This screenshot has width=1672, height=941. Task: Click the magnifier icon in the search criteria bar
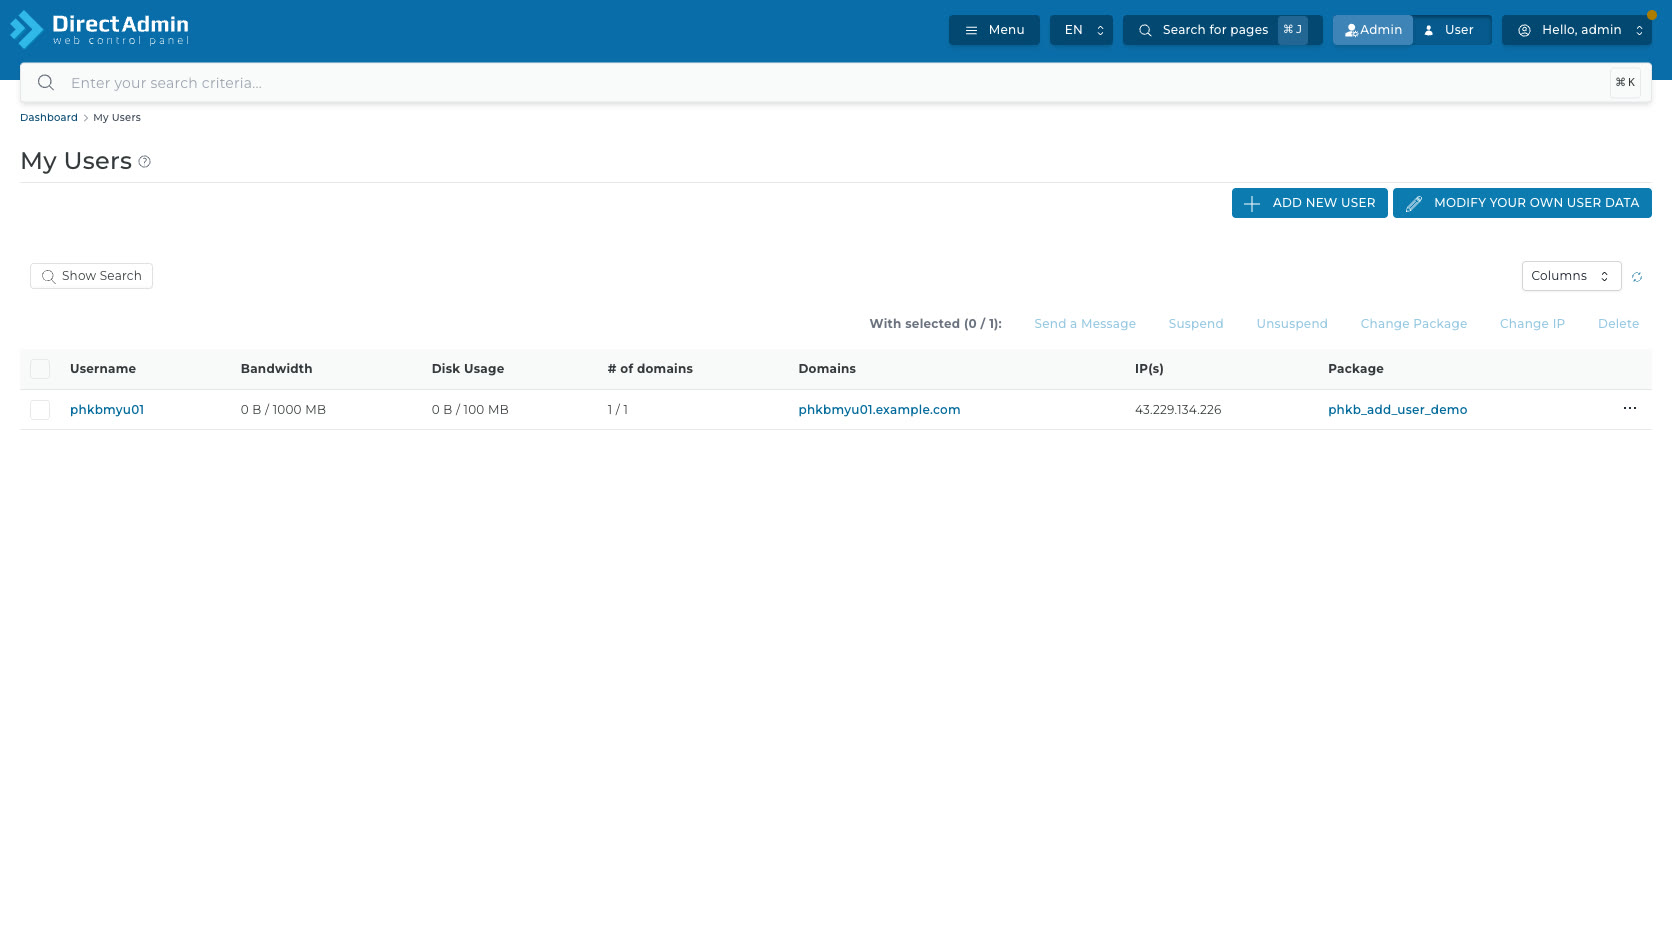[x=46, y=83]
